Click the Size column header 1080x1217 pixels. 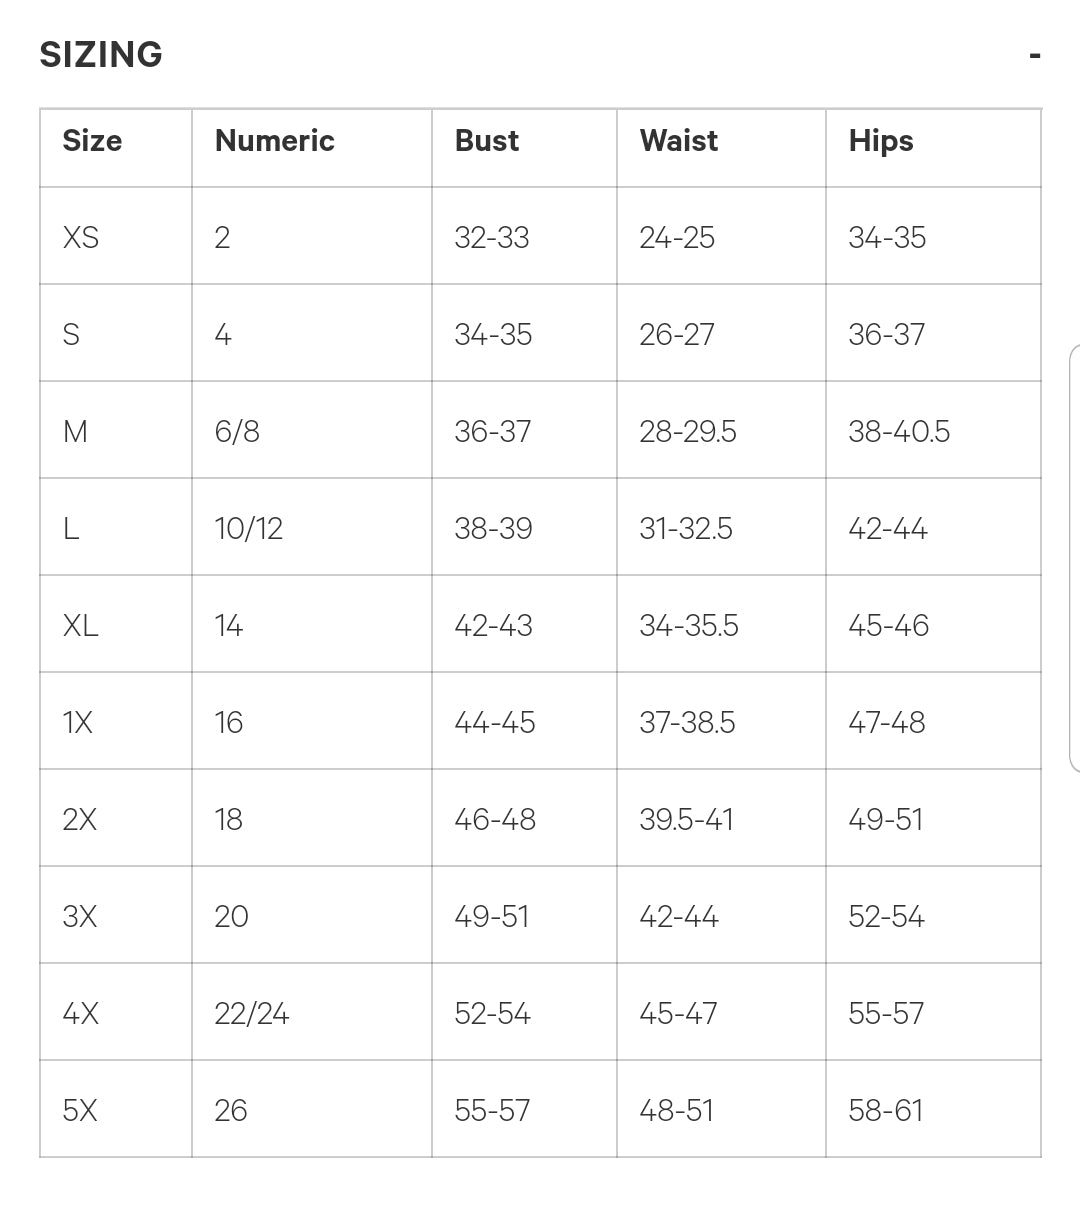[92, 141]
